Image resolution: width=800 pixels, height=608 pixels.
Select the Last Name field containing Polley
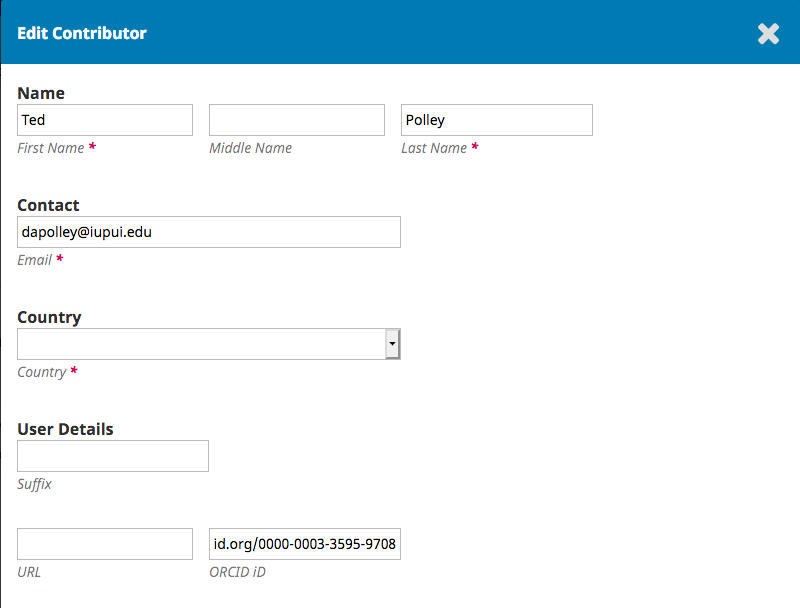pyautogui.click(x=497, y=120)
